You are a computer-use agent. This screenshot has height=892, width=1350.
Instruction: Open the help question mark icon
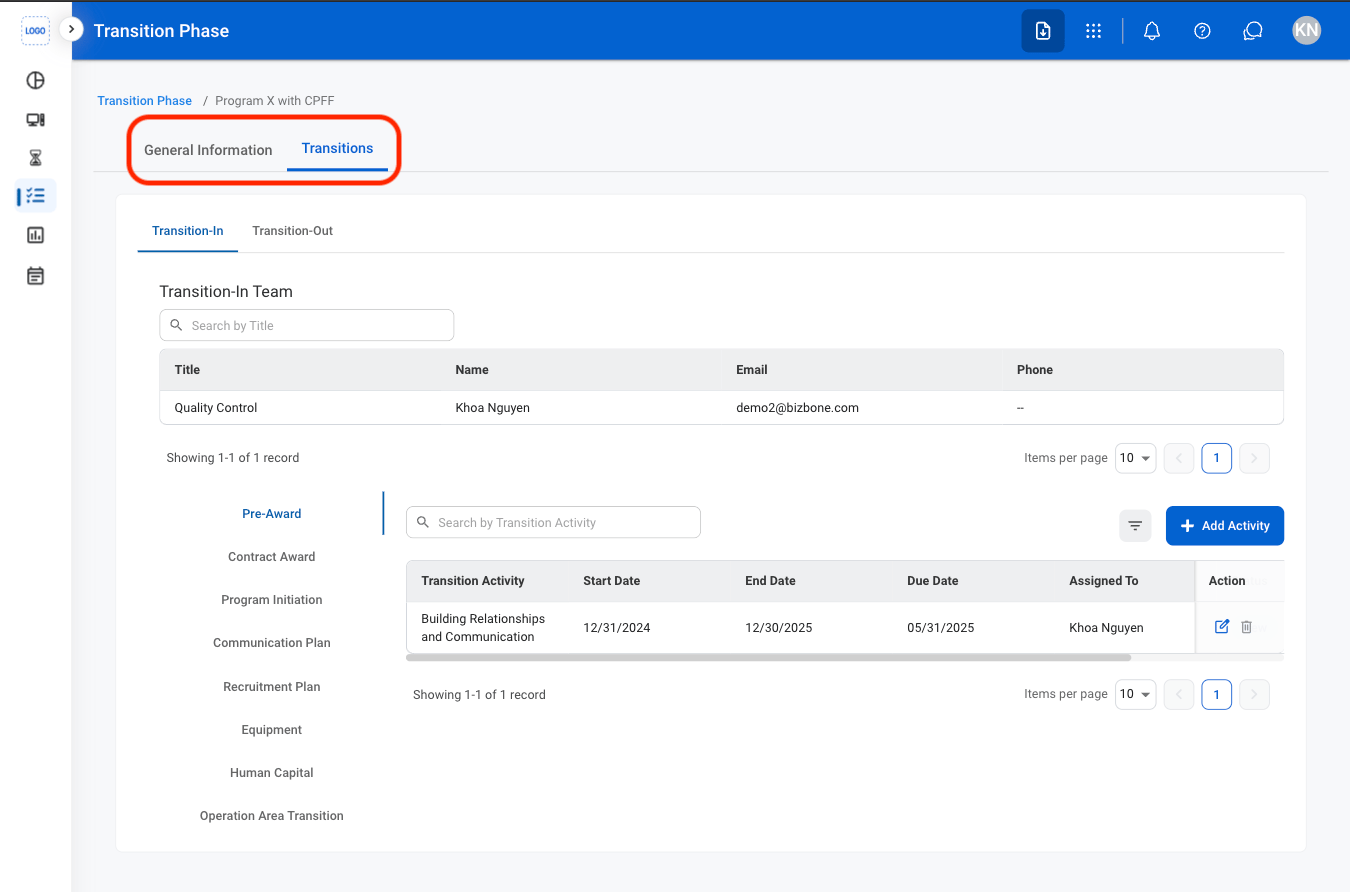(x=1203, y=31)
